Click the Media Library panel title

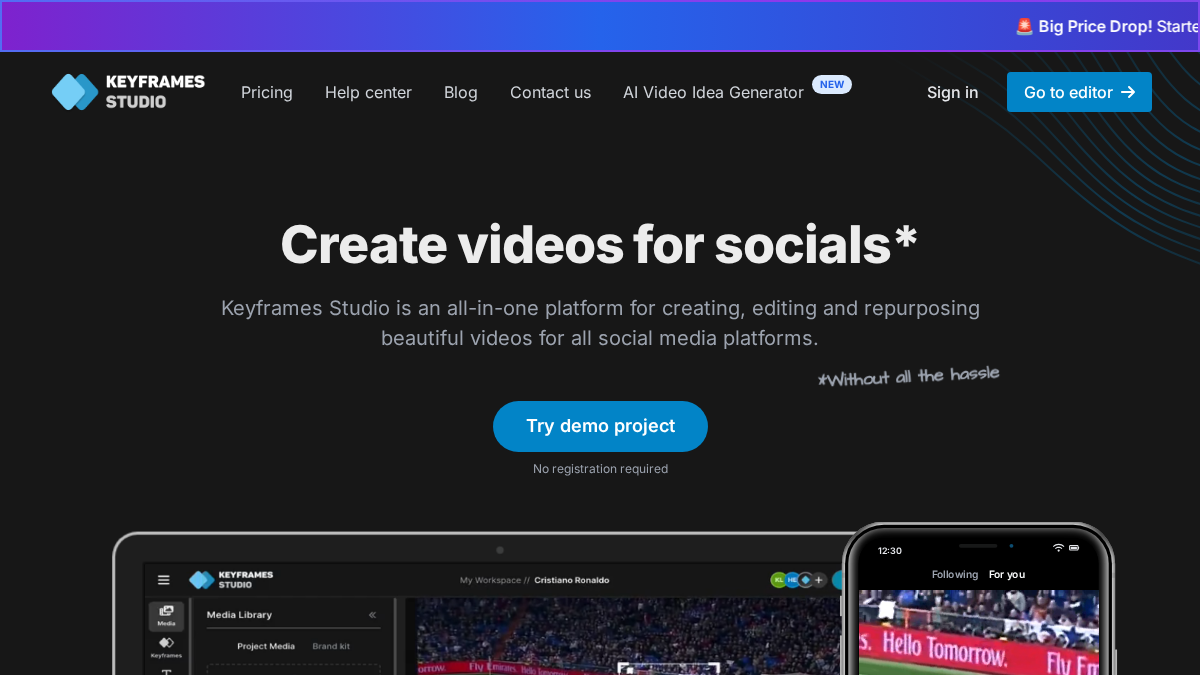tap(239, 615)
